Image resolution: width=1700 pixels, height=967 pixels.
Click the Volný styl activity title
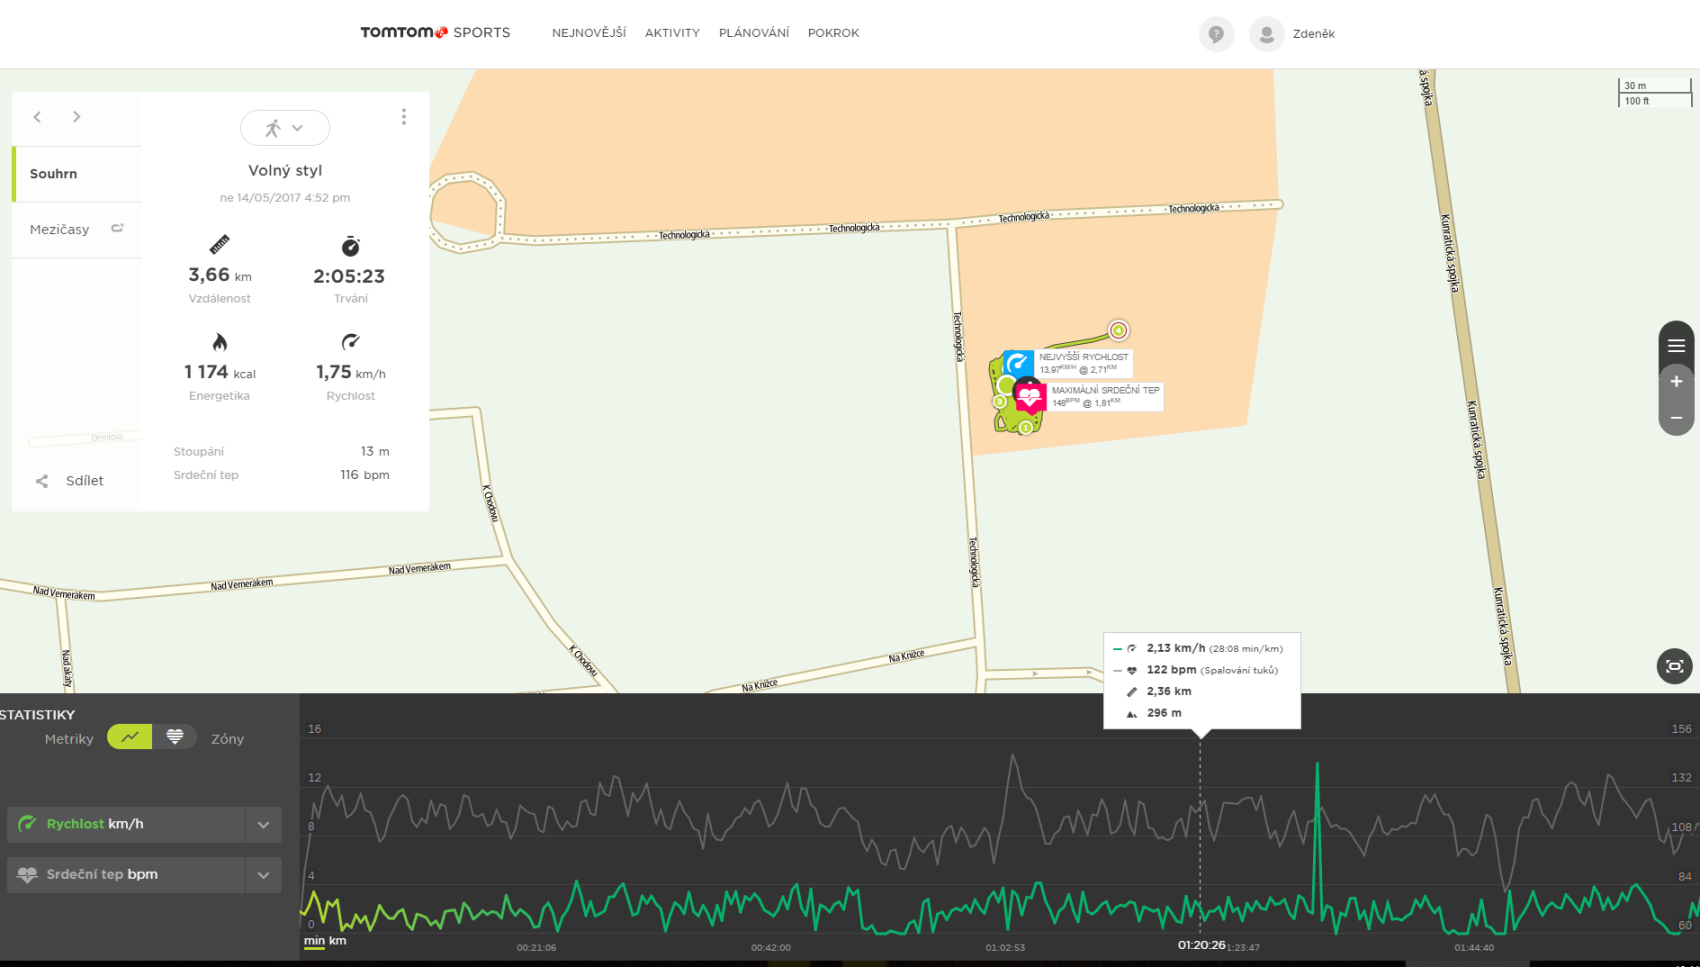[285, 171]
